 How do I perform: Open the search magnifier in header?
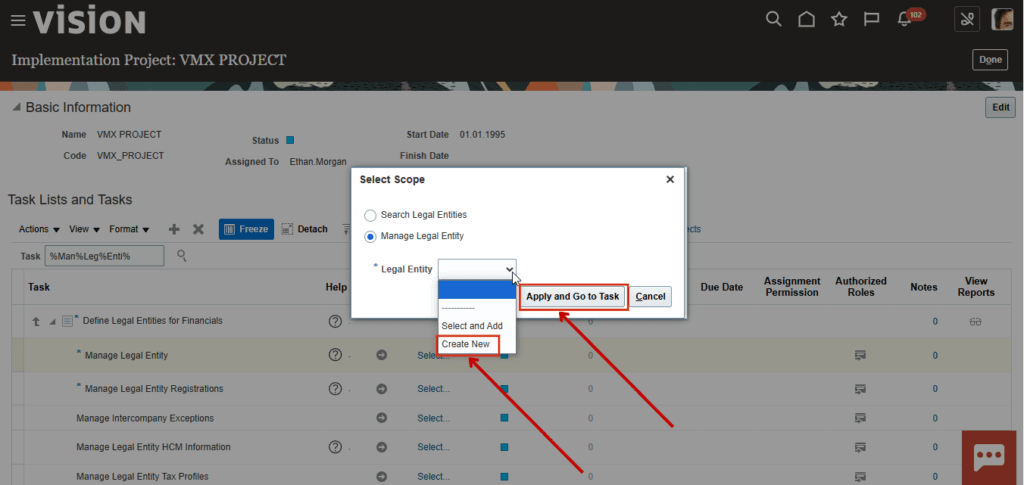(x=773, y=20)
